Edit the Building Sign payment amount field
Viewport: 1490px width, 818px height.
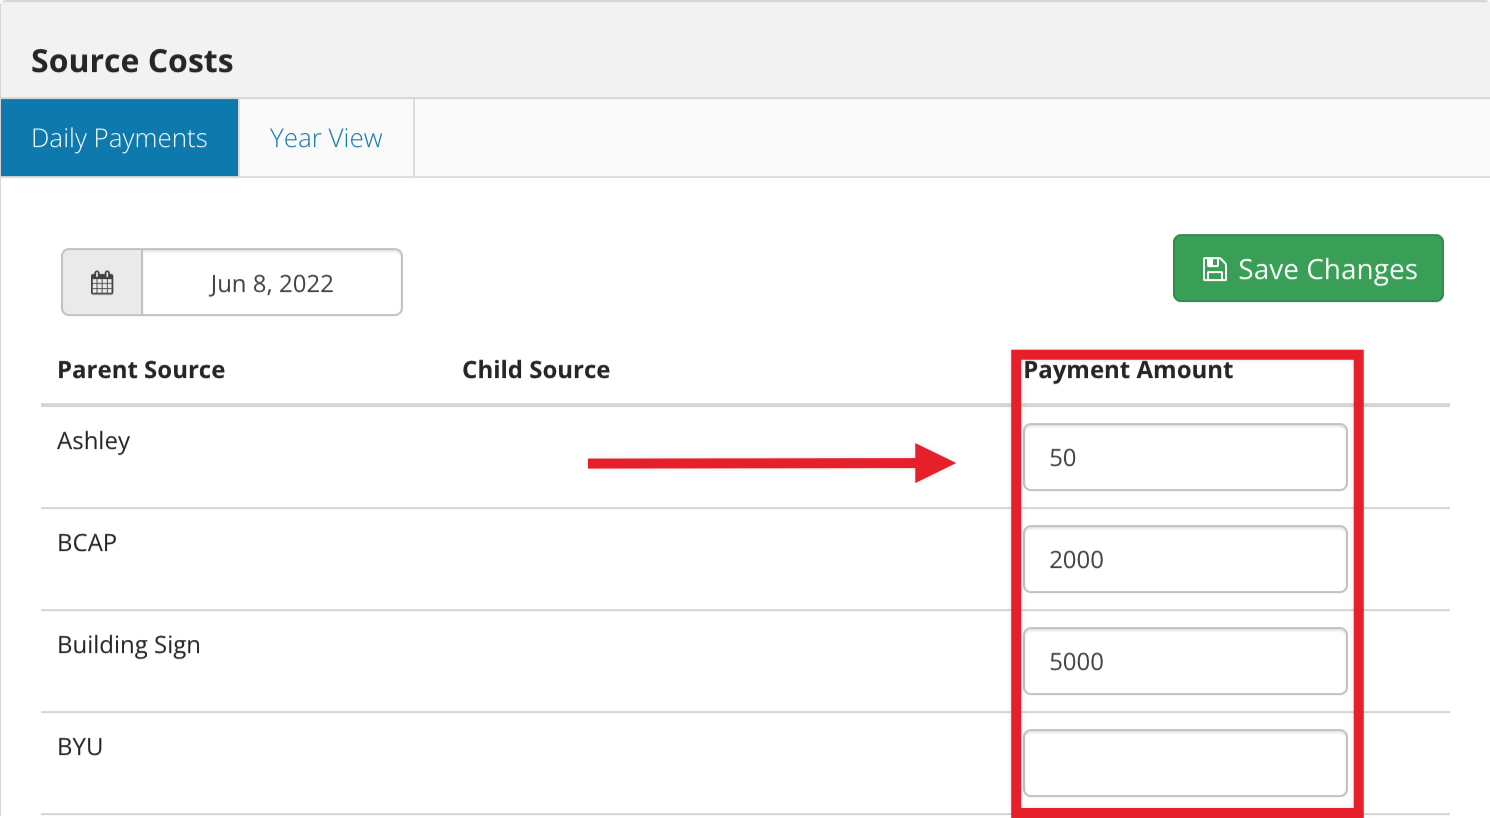pyautogui.click(x=1185, y=662)
